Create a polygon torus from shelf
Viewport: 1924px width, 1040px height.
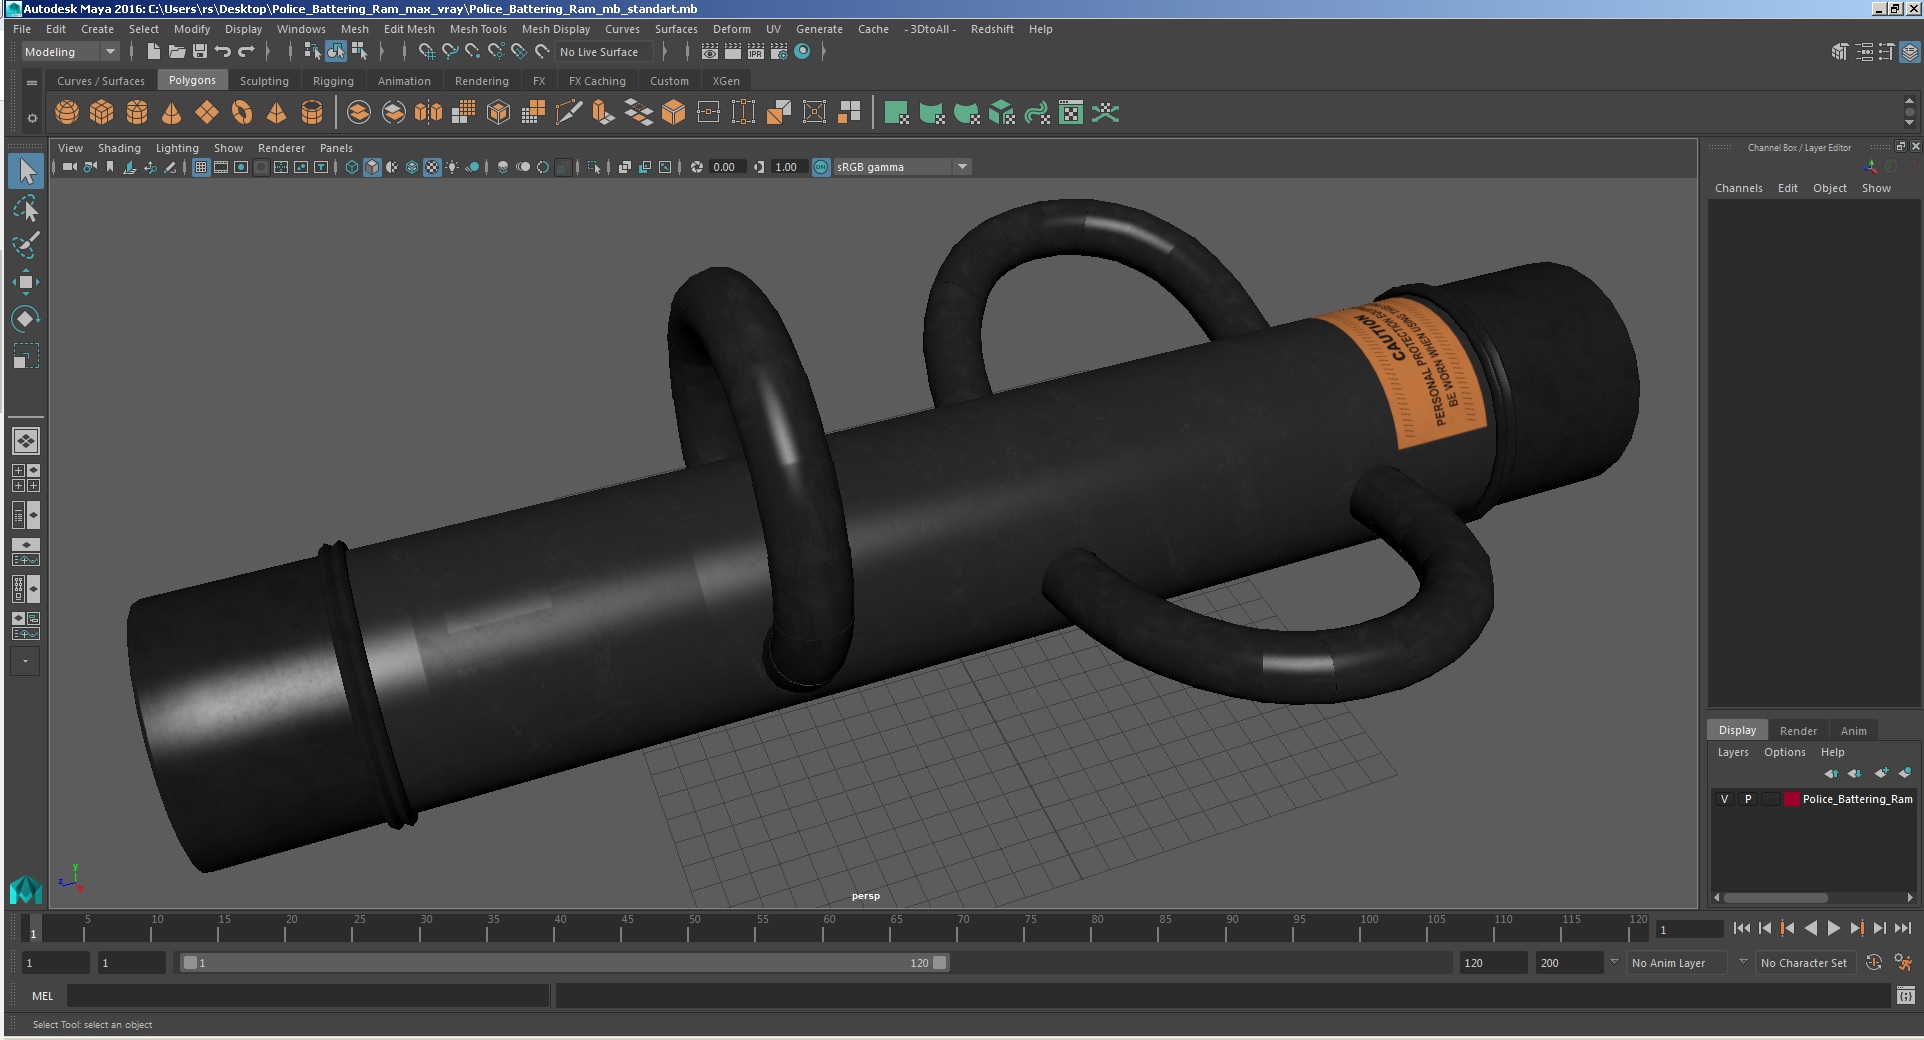coord(242,113)
